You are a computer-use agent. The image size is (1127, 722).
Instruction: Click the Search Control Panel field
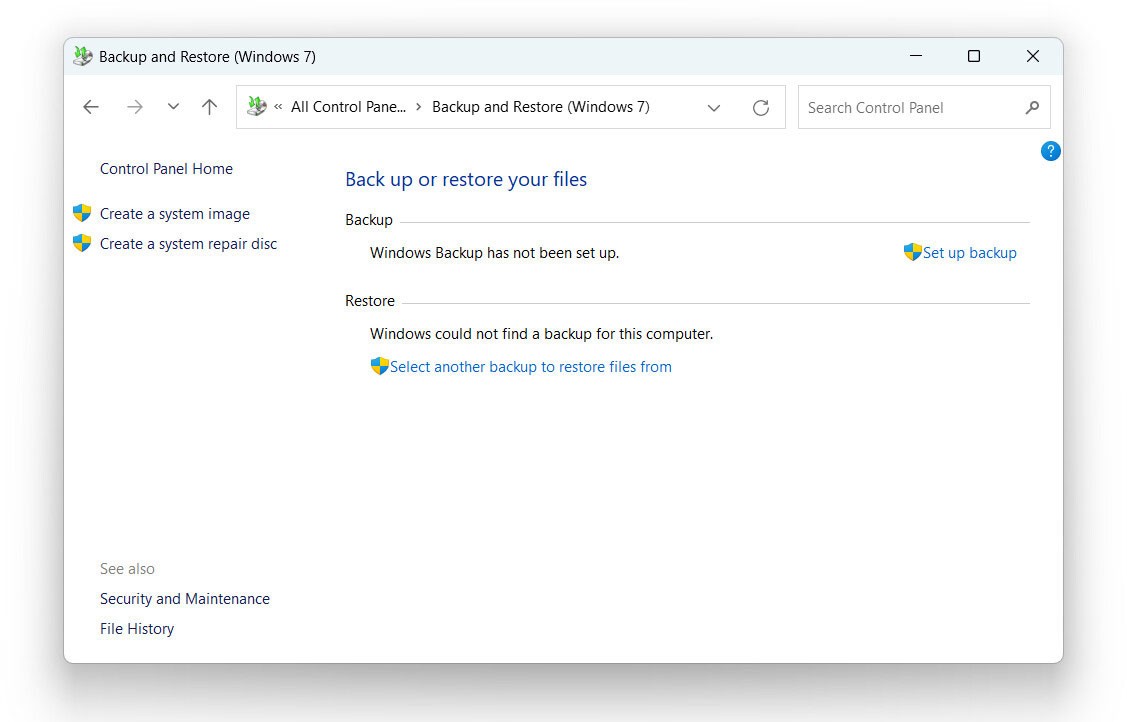905,108
